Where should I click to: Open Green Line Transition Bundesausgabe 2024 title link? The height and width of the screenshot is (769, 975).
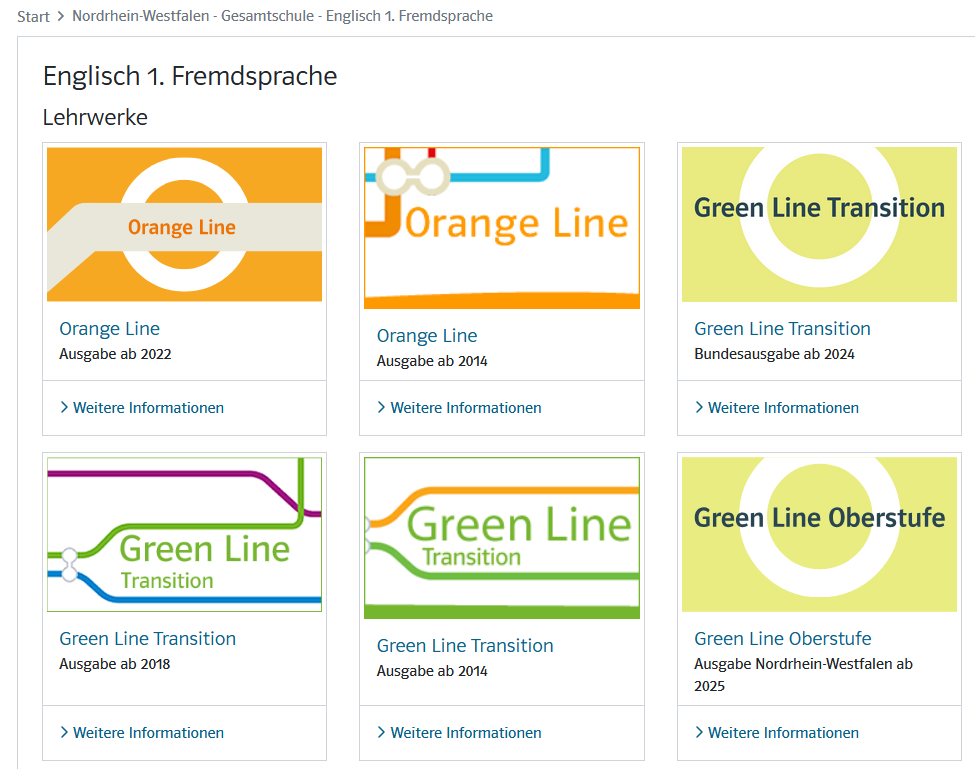[782, 328]
